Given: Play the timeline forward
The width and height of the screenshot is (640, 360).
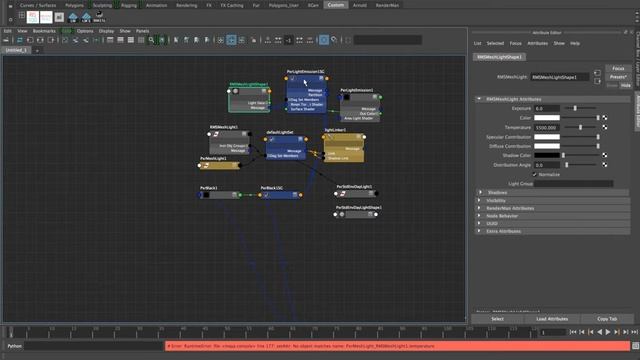Looking at the screenshot, I should pyautogui.click(x=608, y=332).
